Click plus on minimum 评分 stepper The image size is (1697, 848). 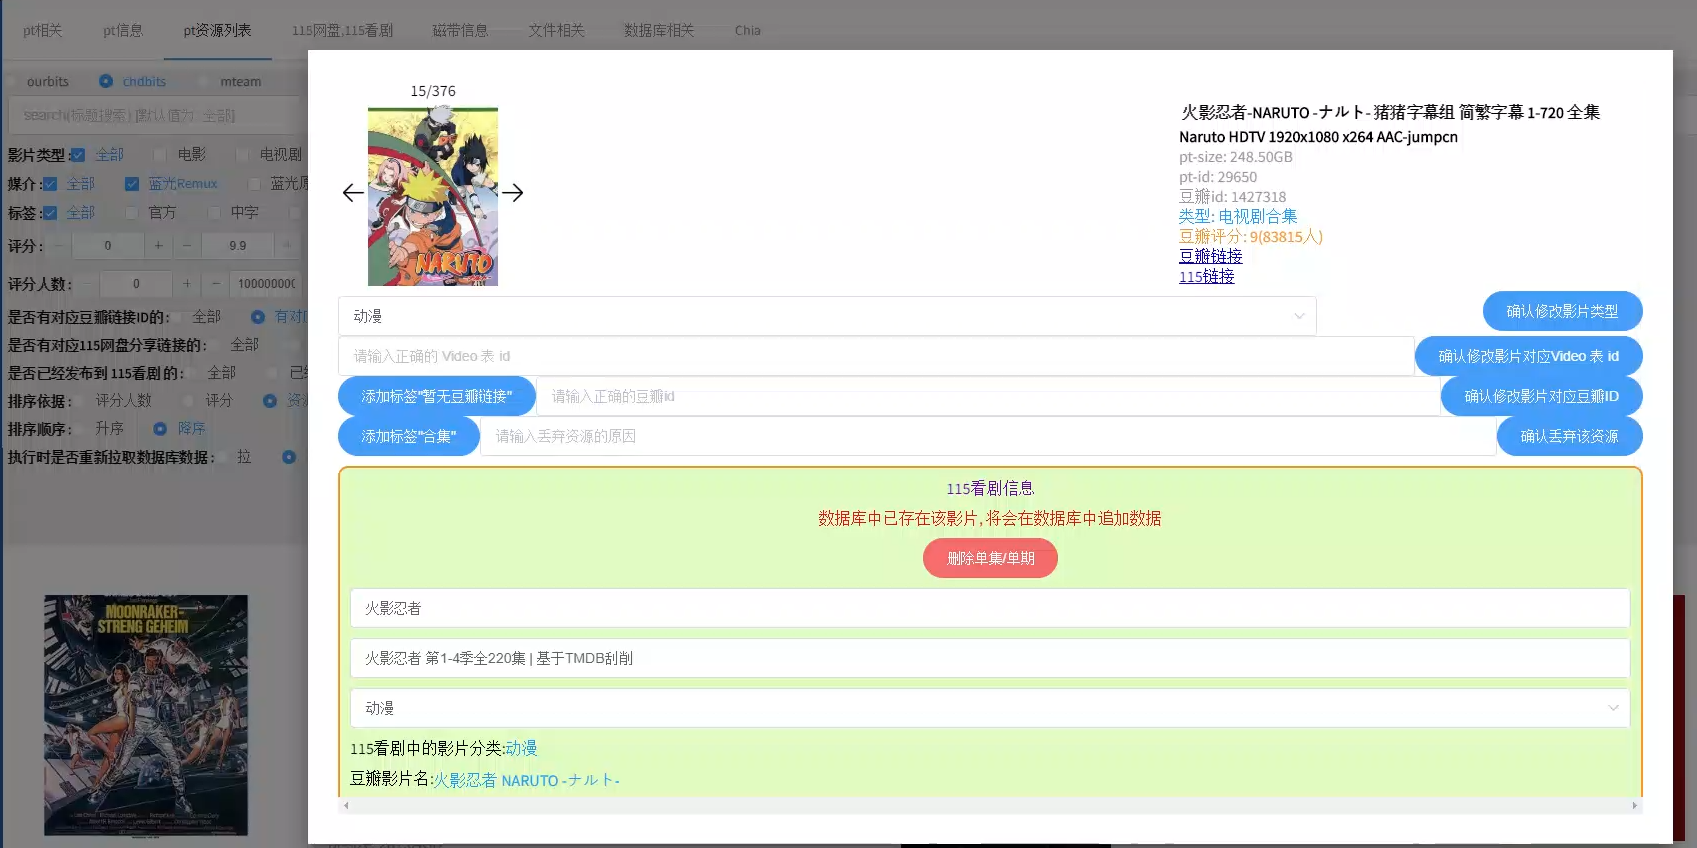(158, 245)
